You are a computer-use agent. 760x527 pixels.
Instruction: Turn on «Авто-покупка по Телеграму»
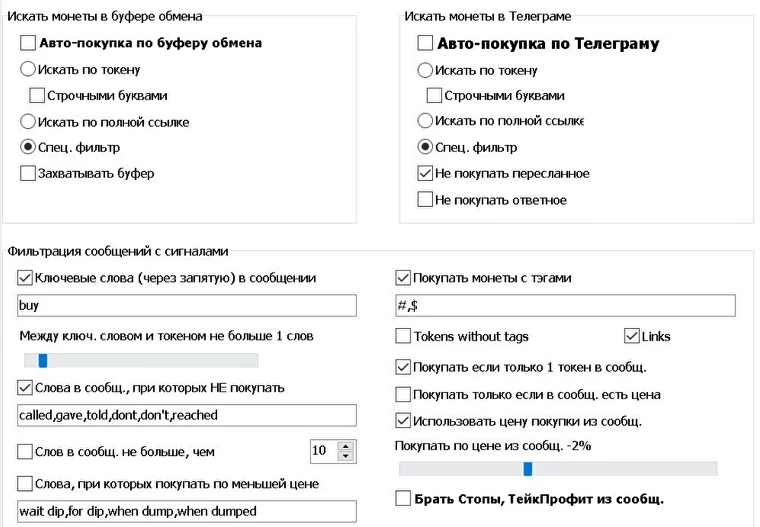pyautogui.click(x=425, y=44)
